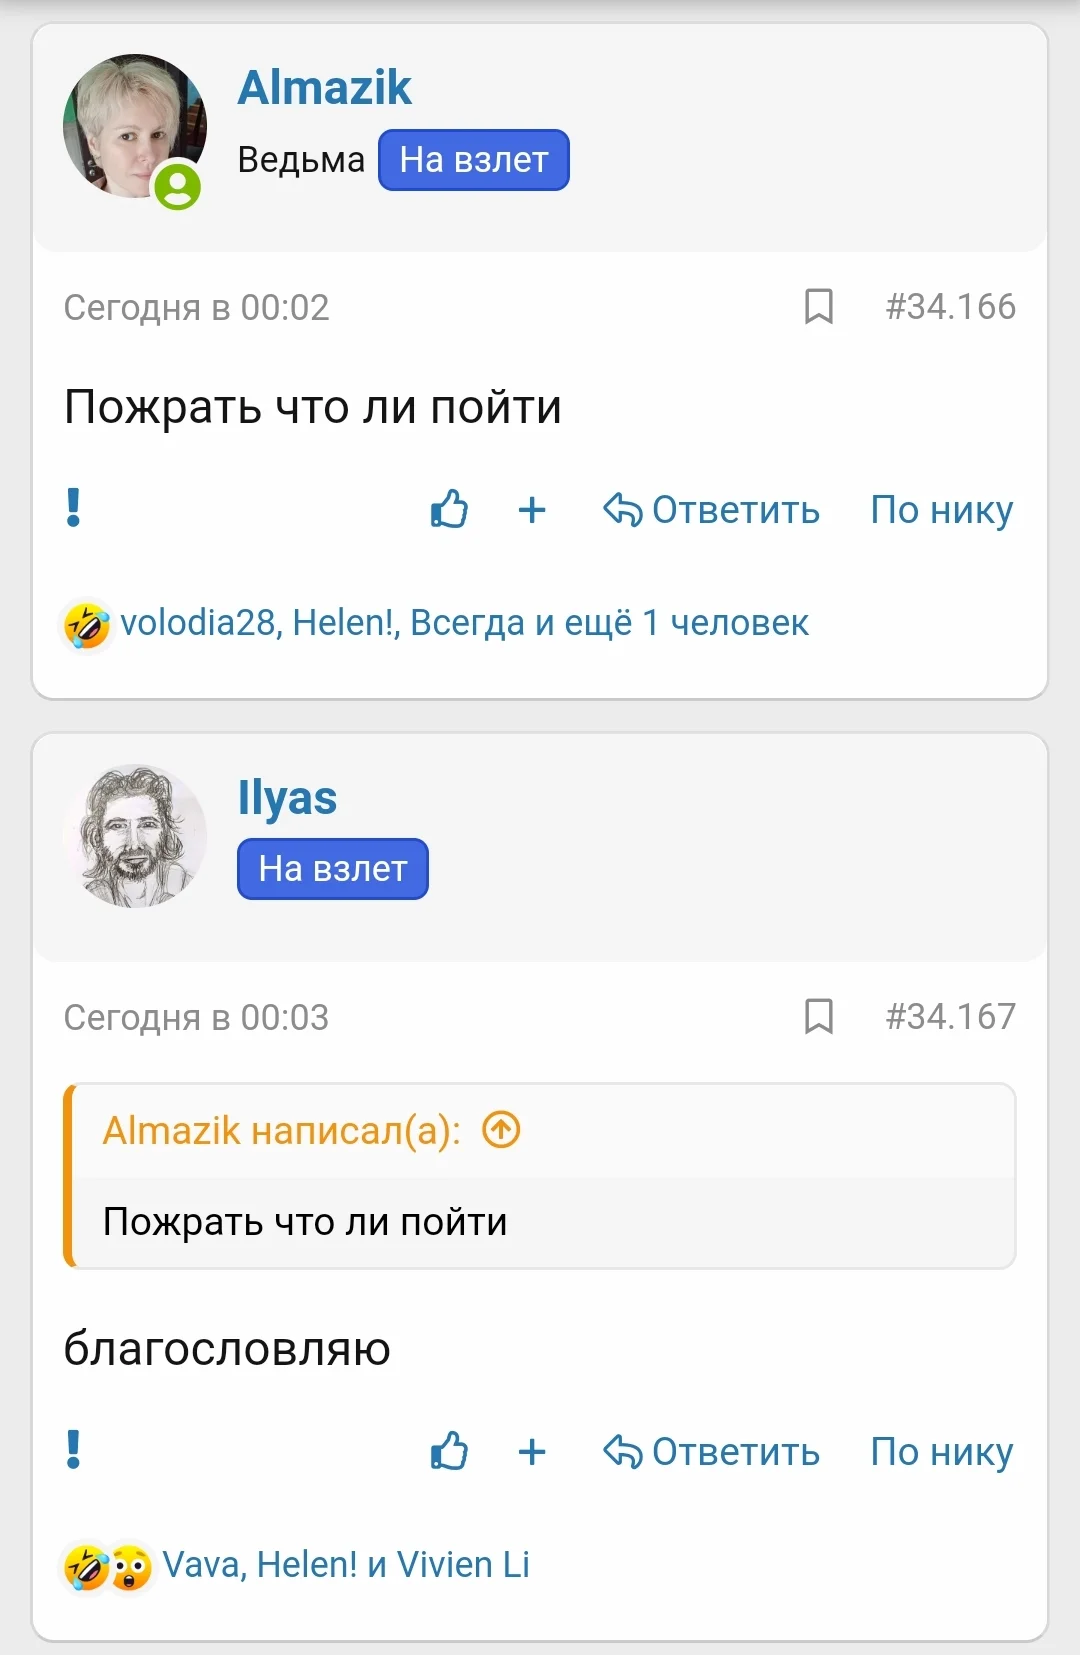Click 'По нику' on Ilyas's post
The height and width of the screenshot is (1655, 1080).
942,1452
